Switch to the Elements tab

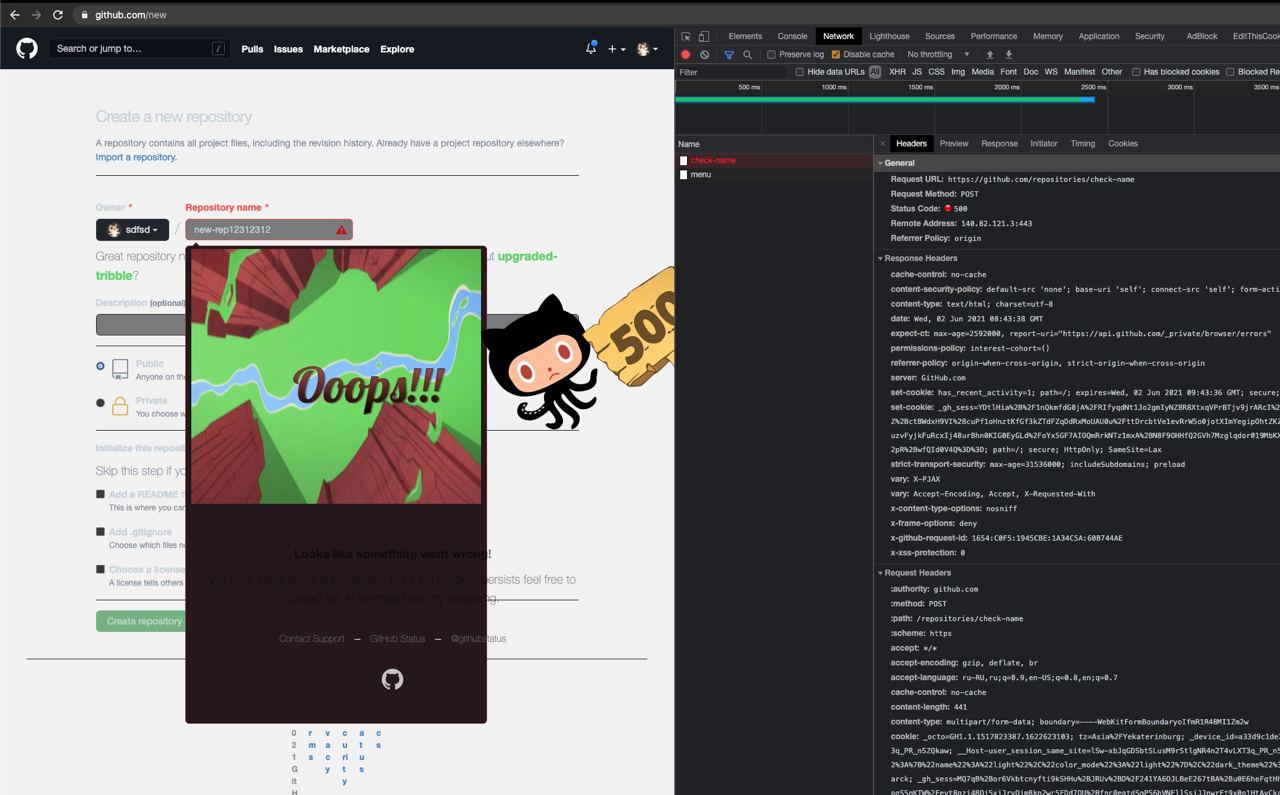(745, 36)
